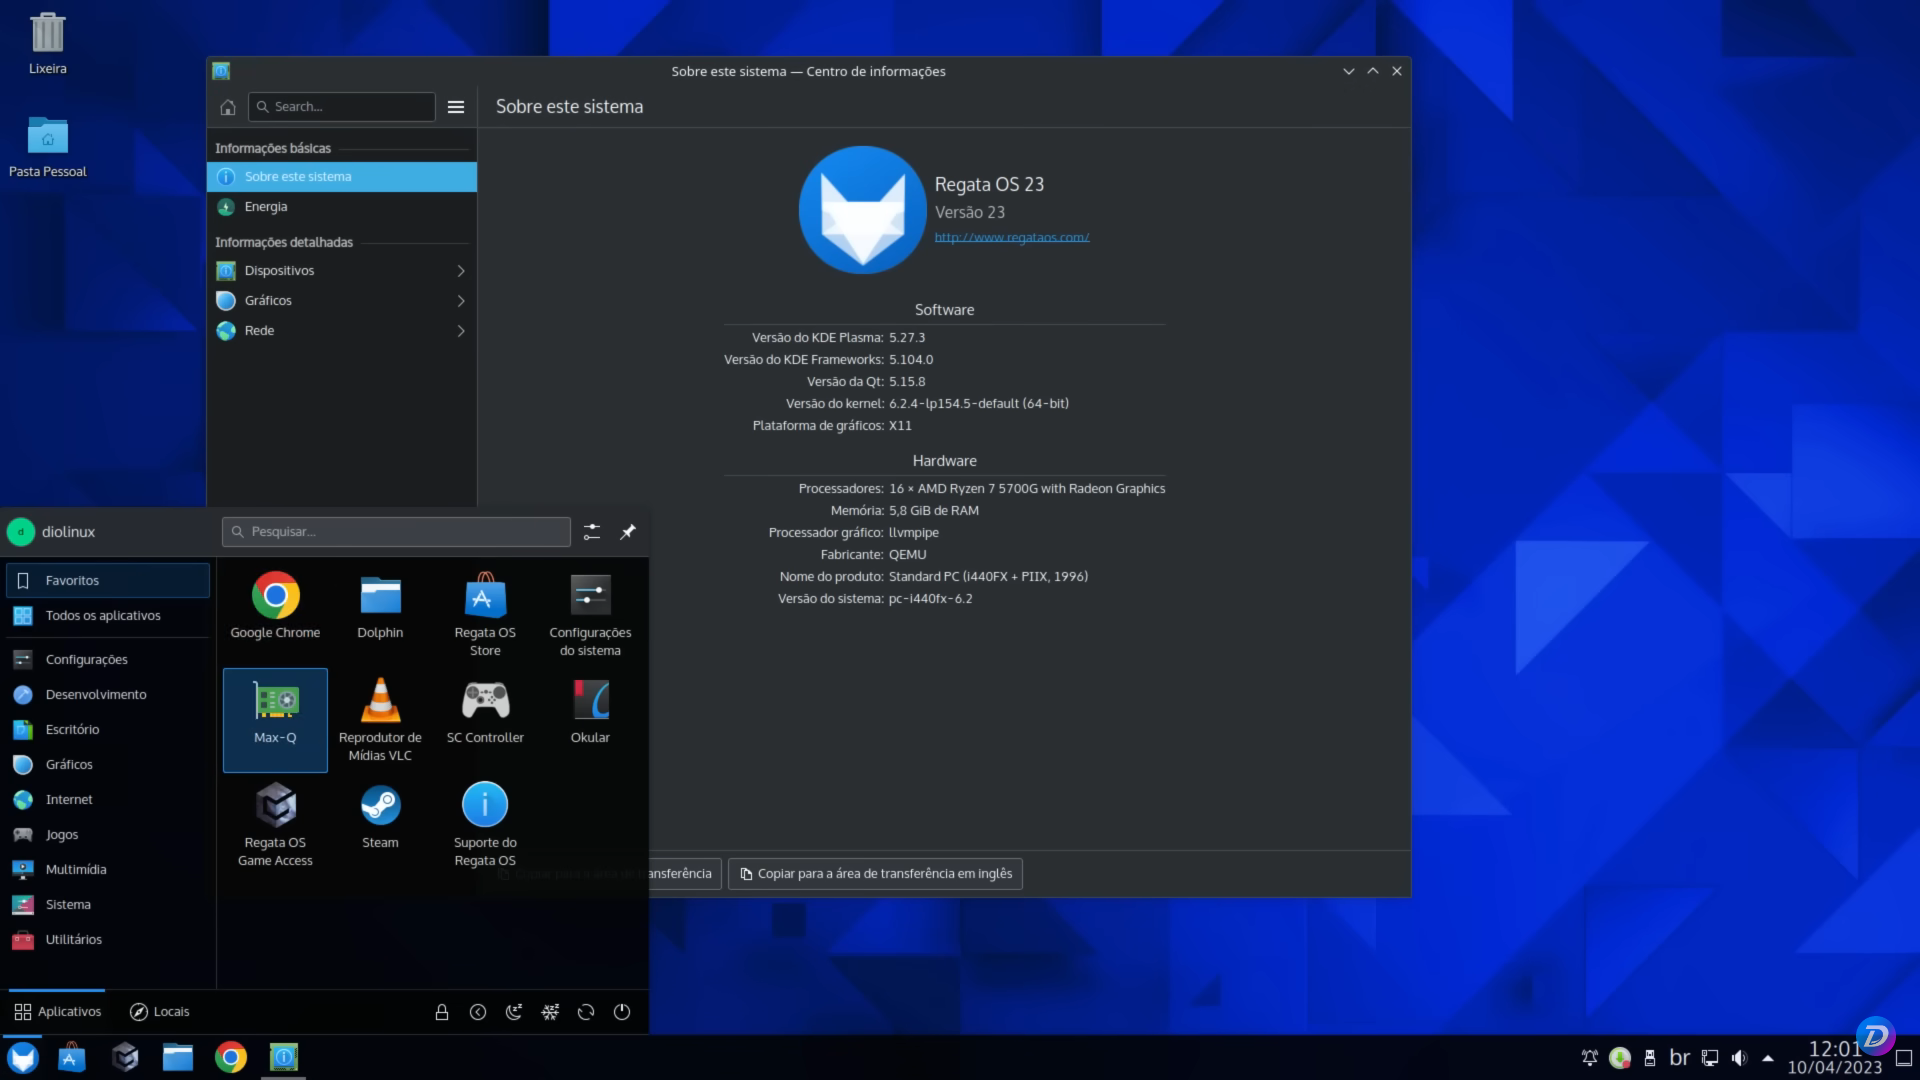
Task: Open the Regata OS Store
Action: (484, 610)
